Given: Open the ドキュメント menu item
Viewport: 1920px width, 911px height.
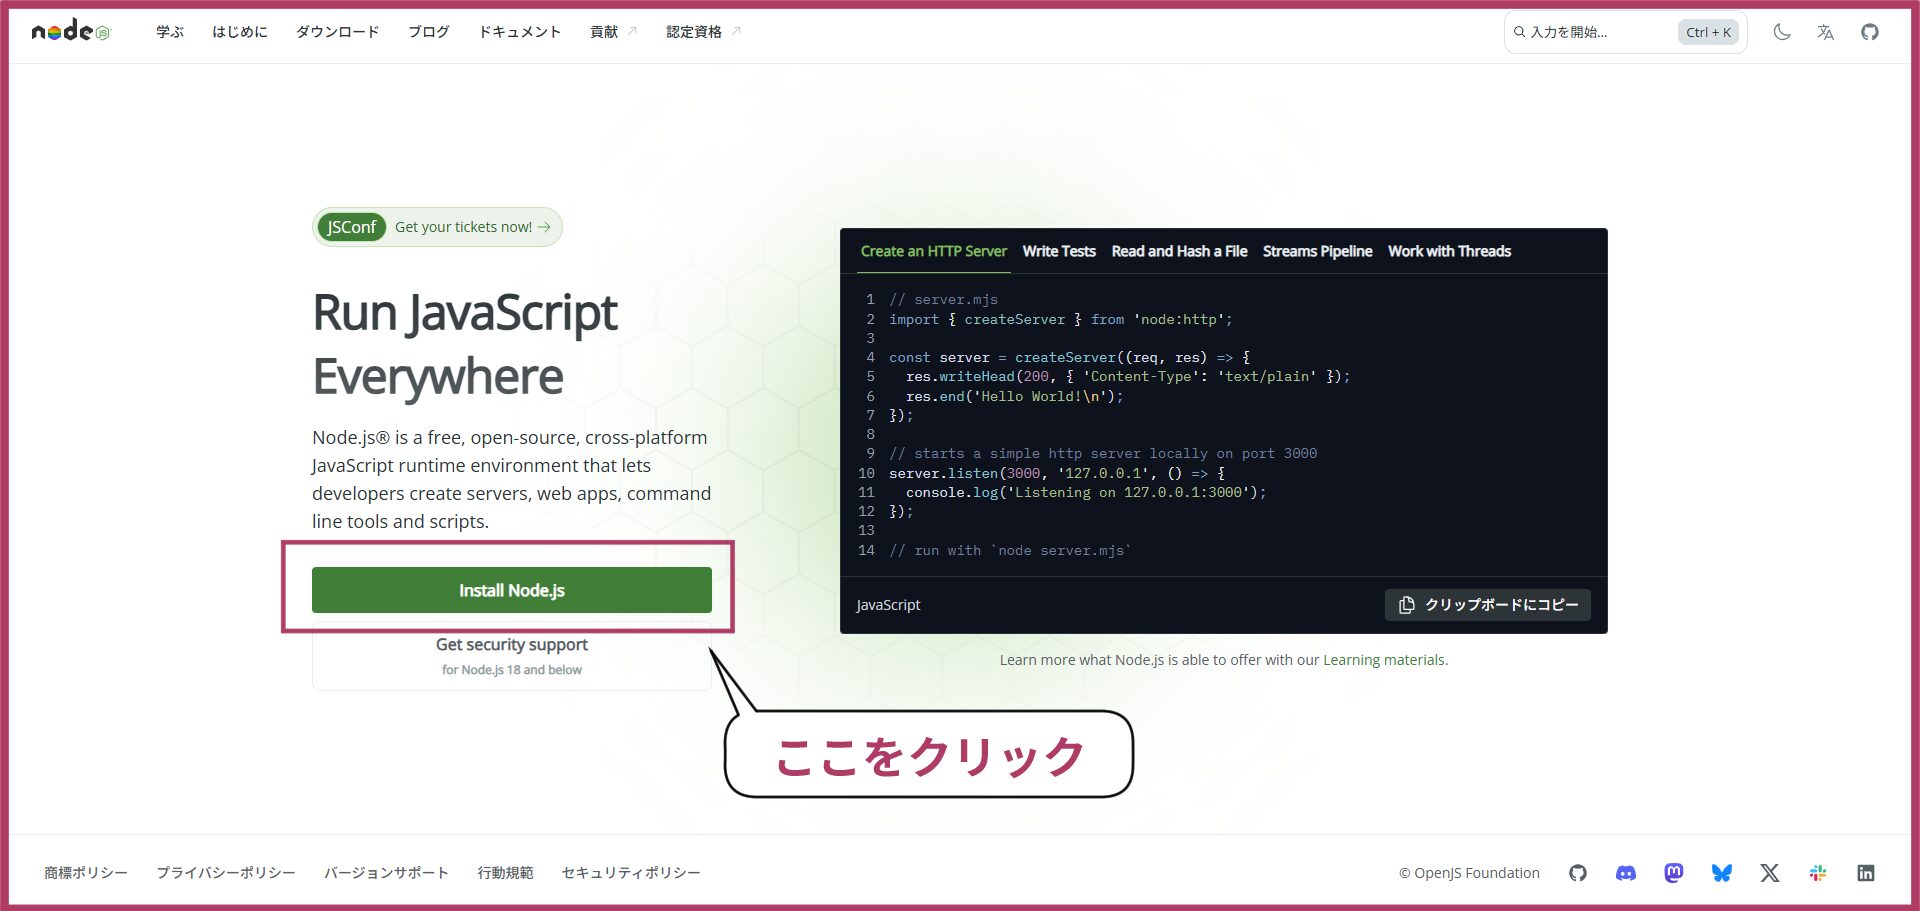Looking at the screenshot, I should [520, 32].
